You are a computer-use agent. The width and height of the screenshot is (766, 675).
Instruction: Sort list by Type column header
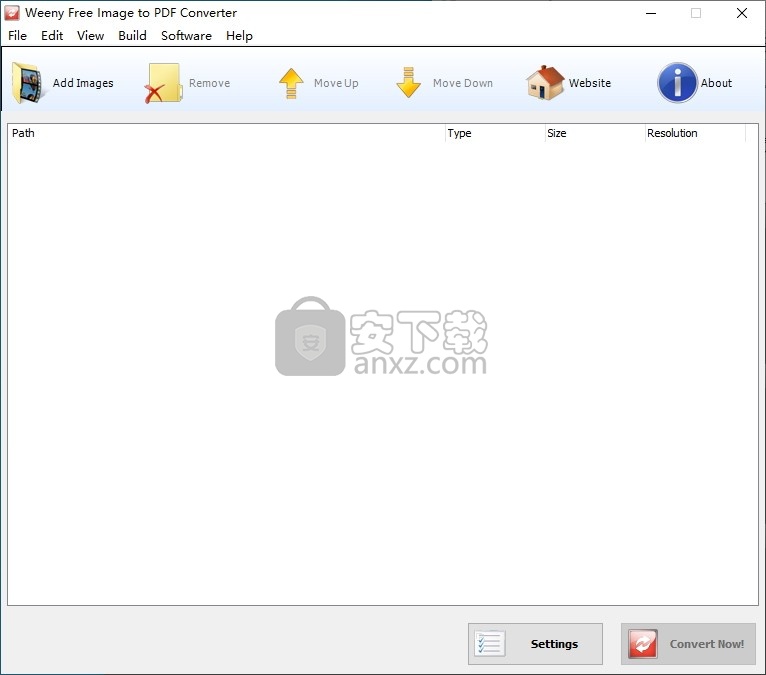(495, 133)
